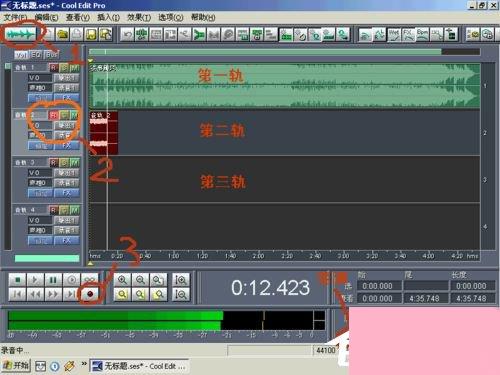
Task: Select the green audio clip on track 1
Action: click(285, 86)
